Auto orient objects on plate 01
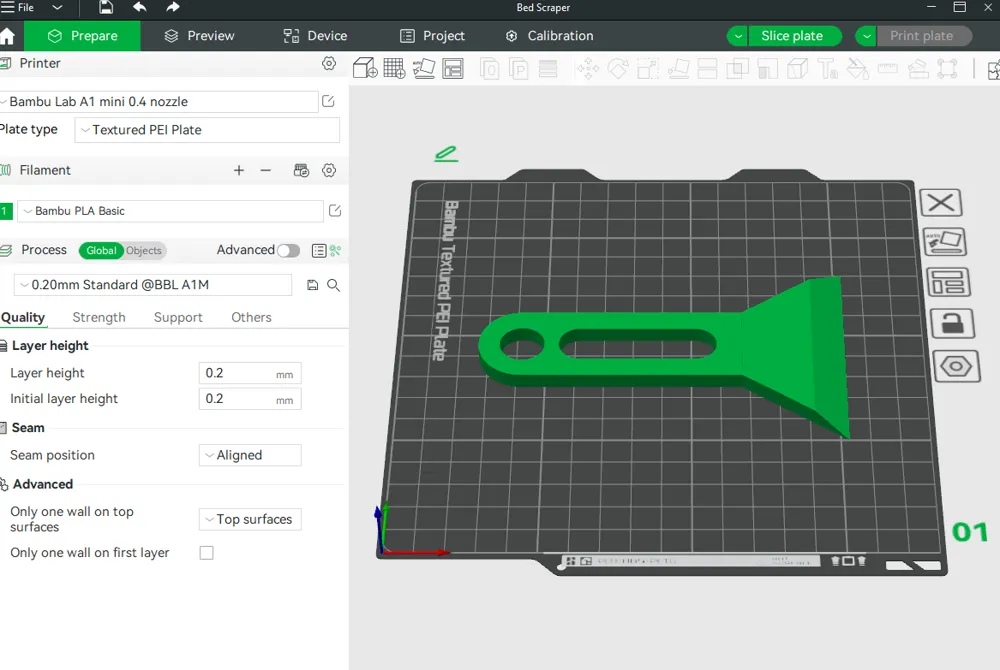Image resolution: width=1000 pixels, height=670 pixels. [945, 242]
